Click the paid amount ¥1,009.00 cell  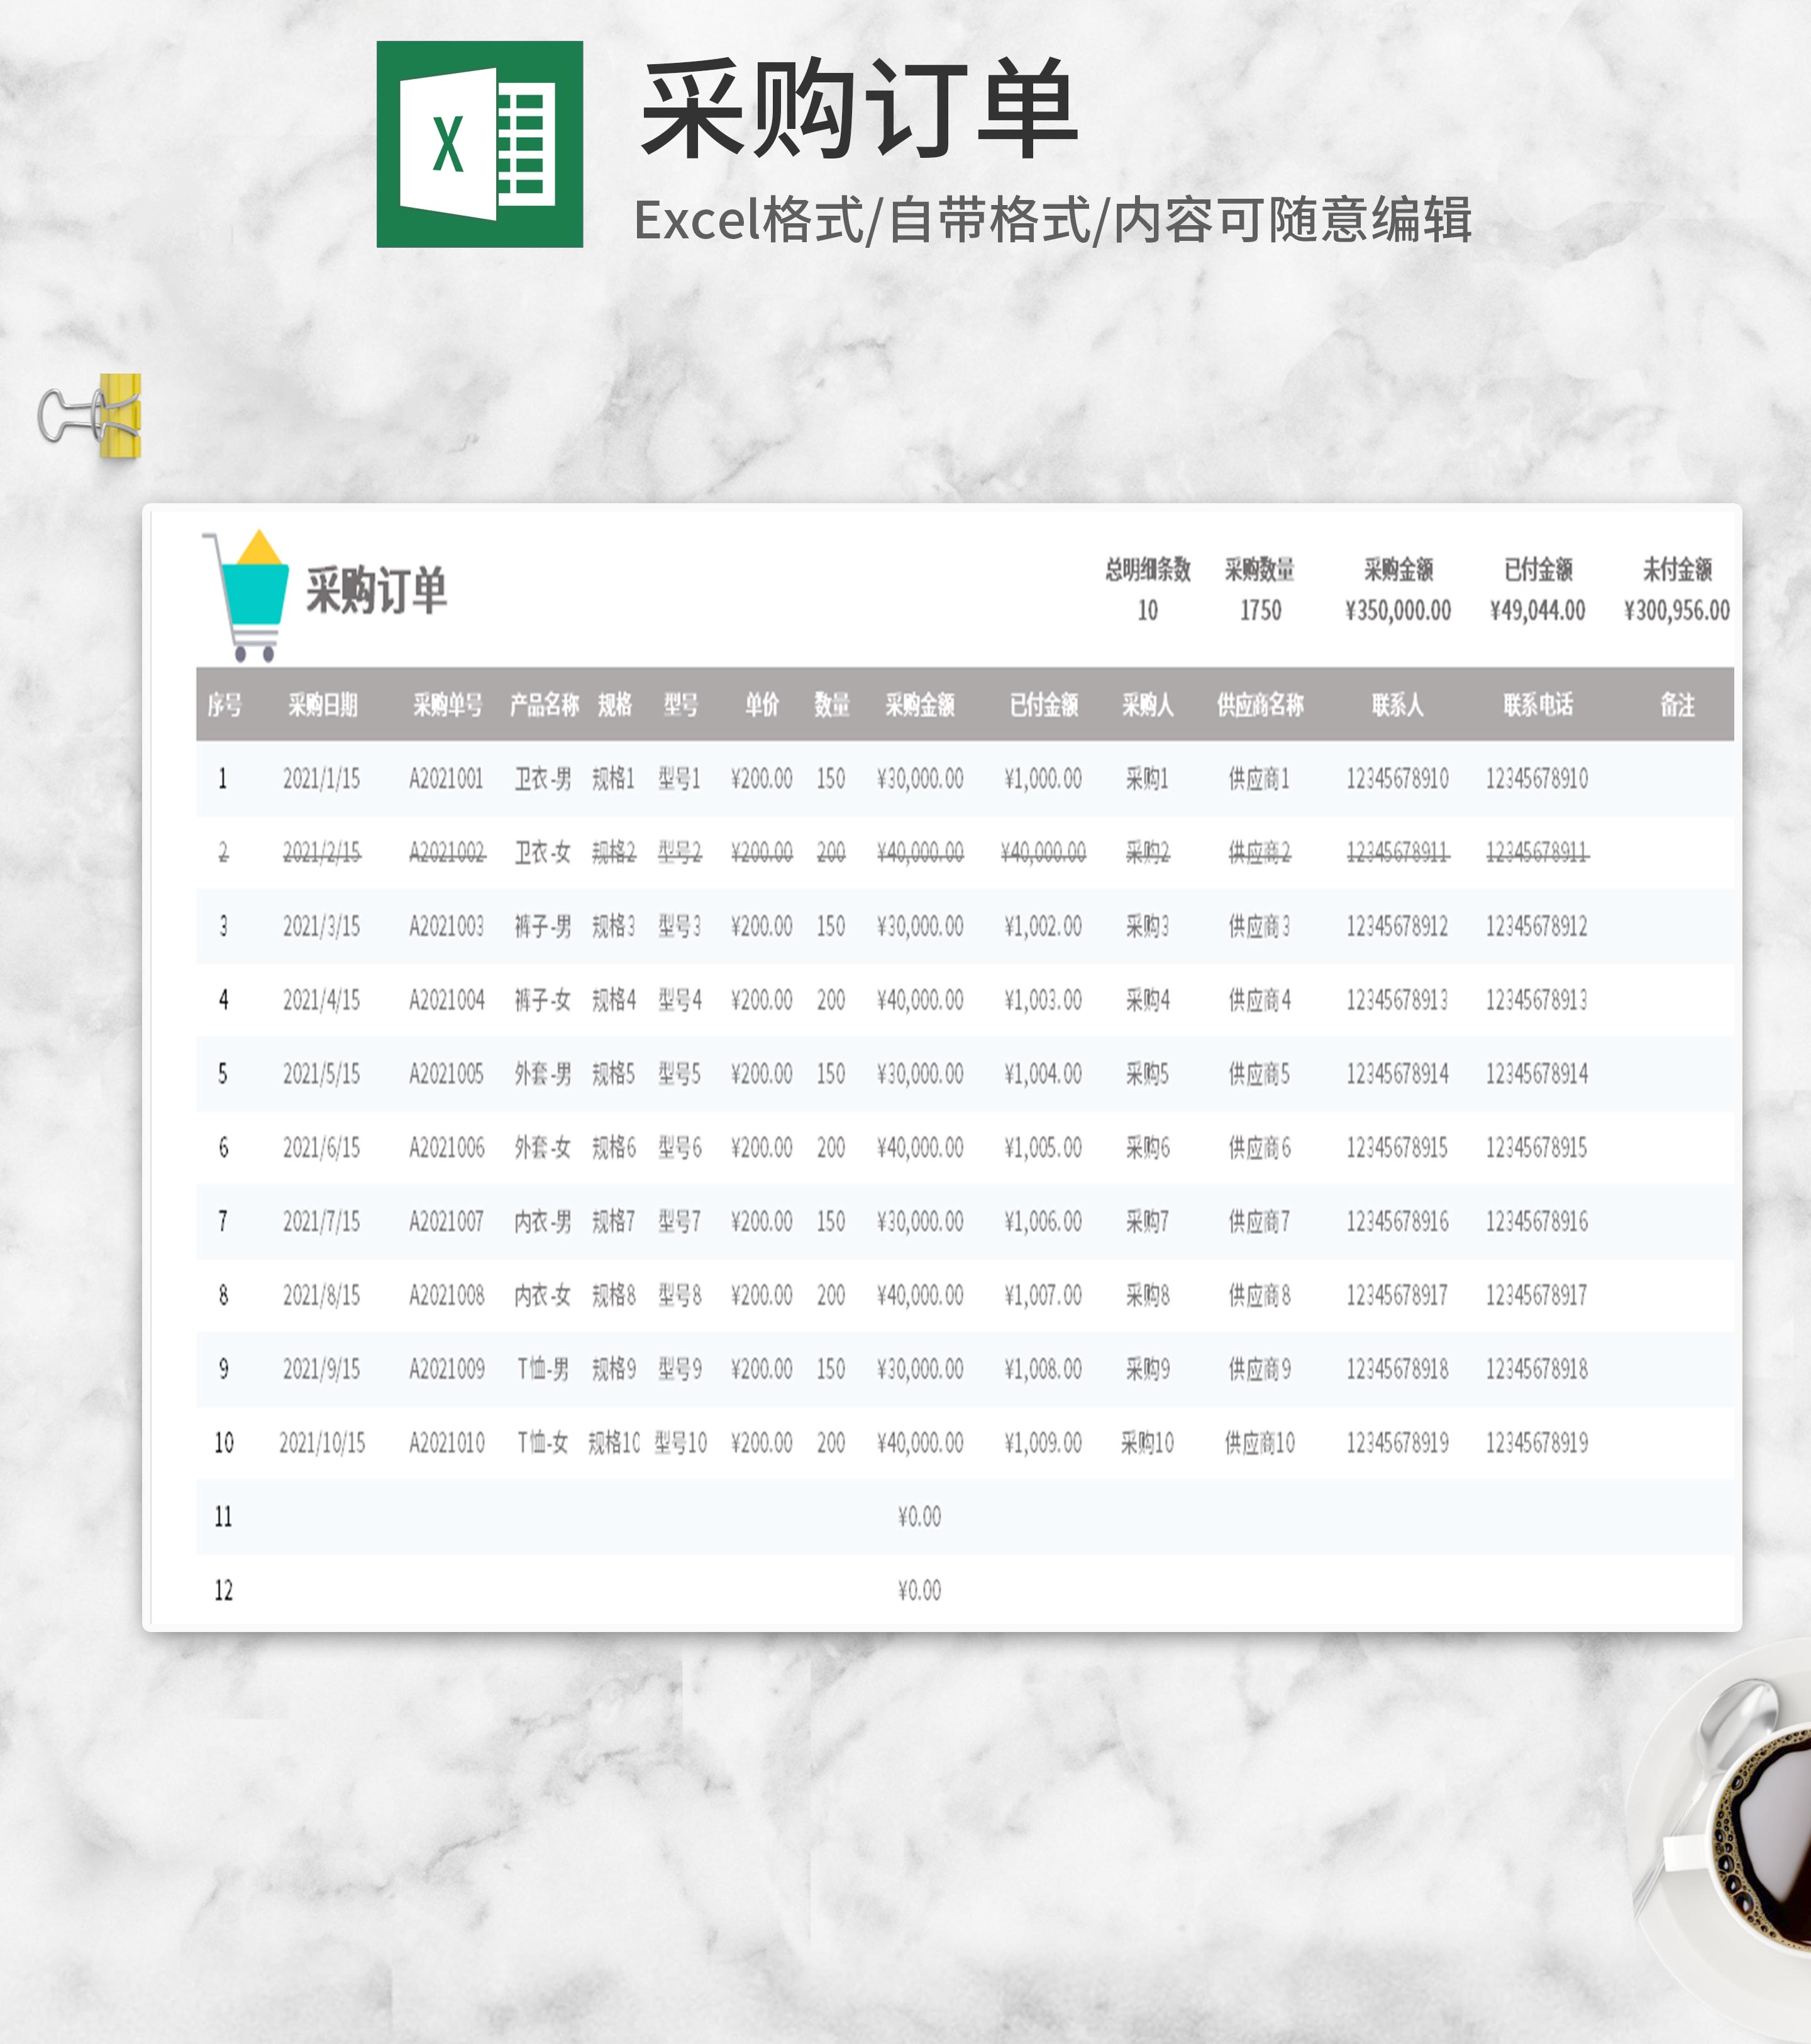click(1043, 1443)
